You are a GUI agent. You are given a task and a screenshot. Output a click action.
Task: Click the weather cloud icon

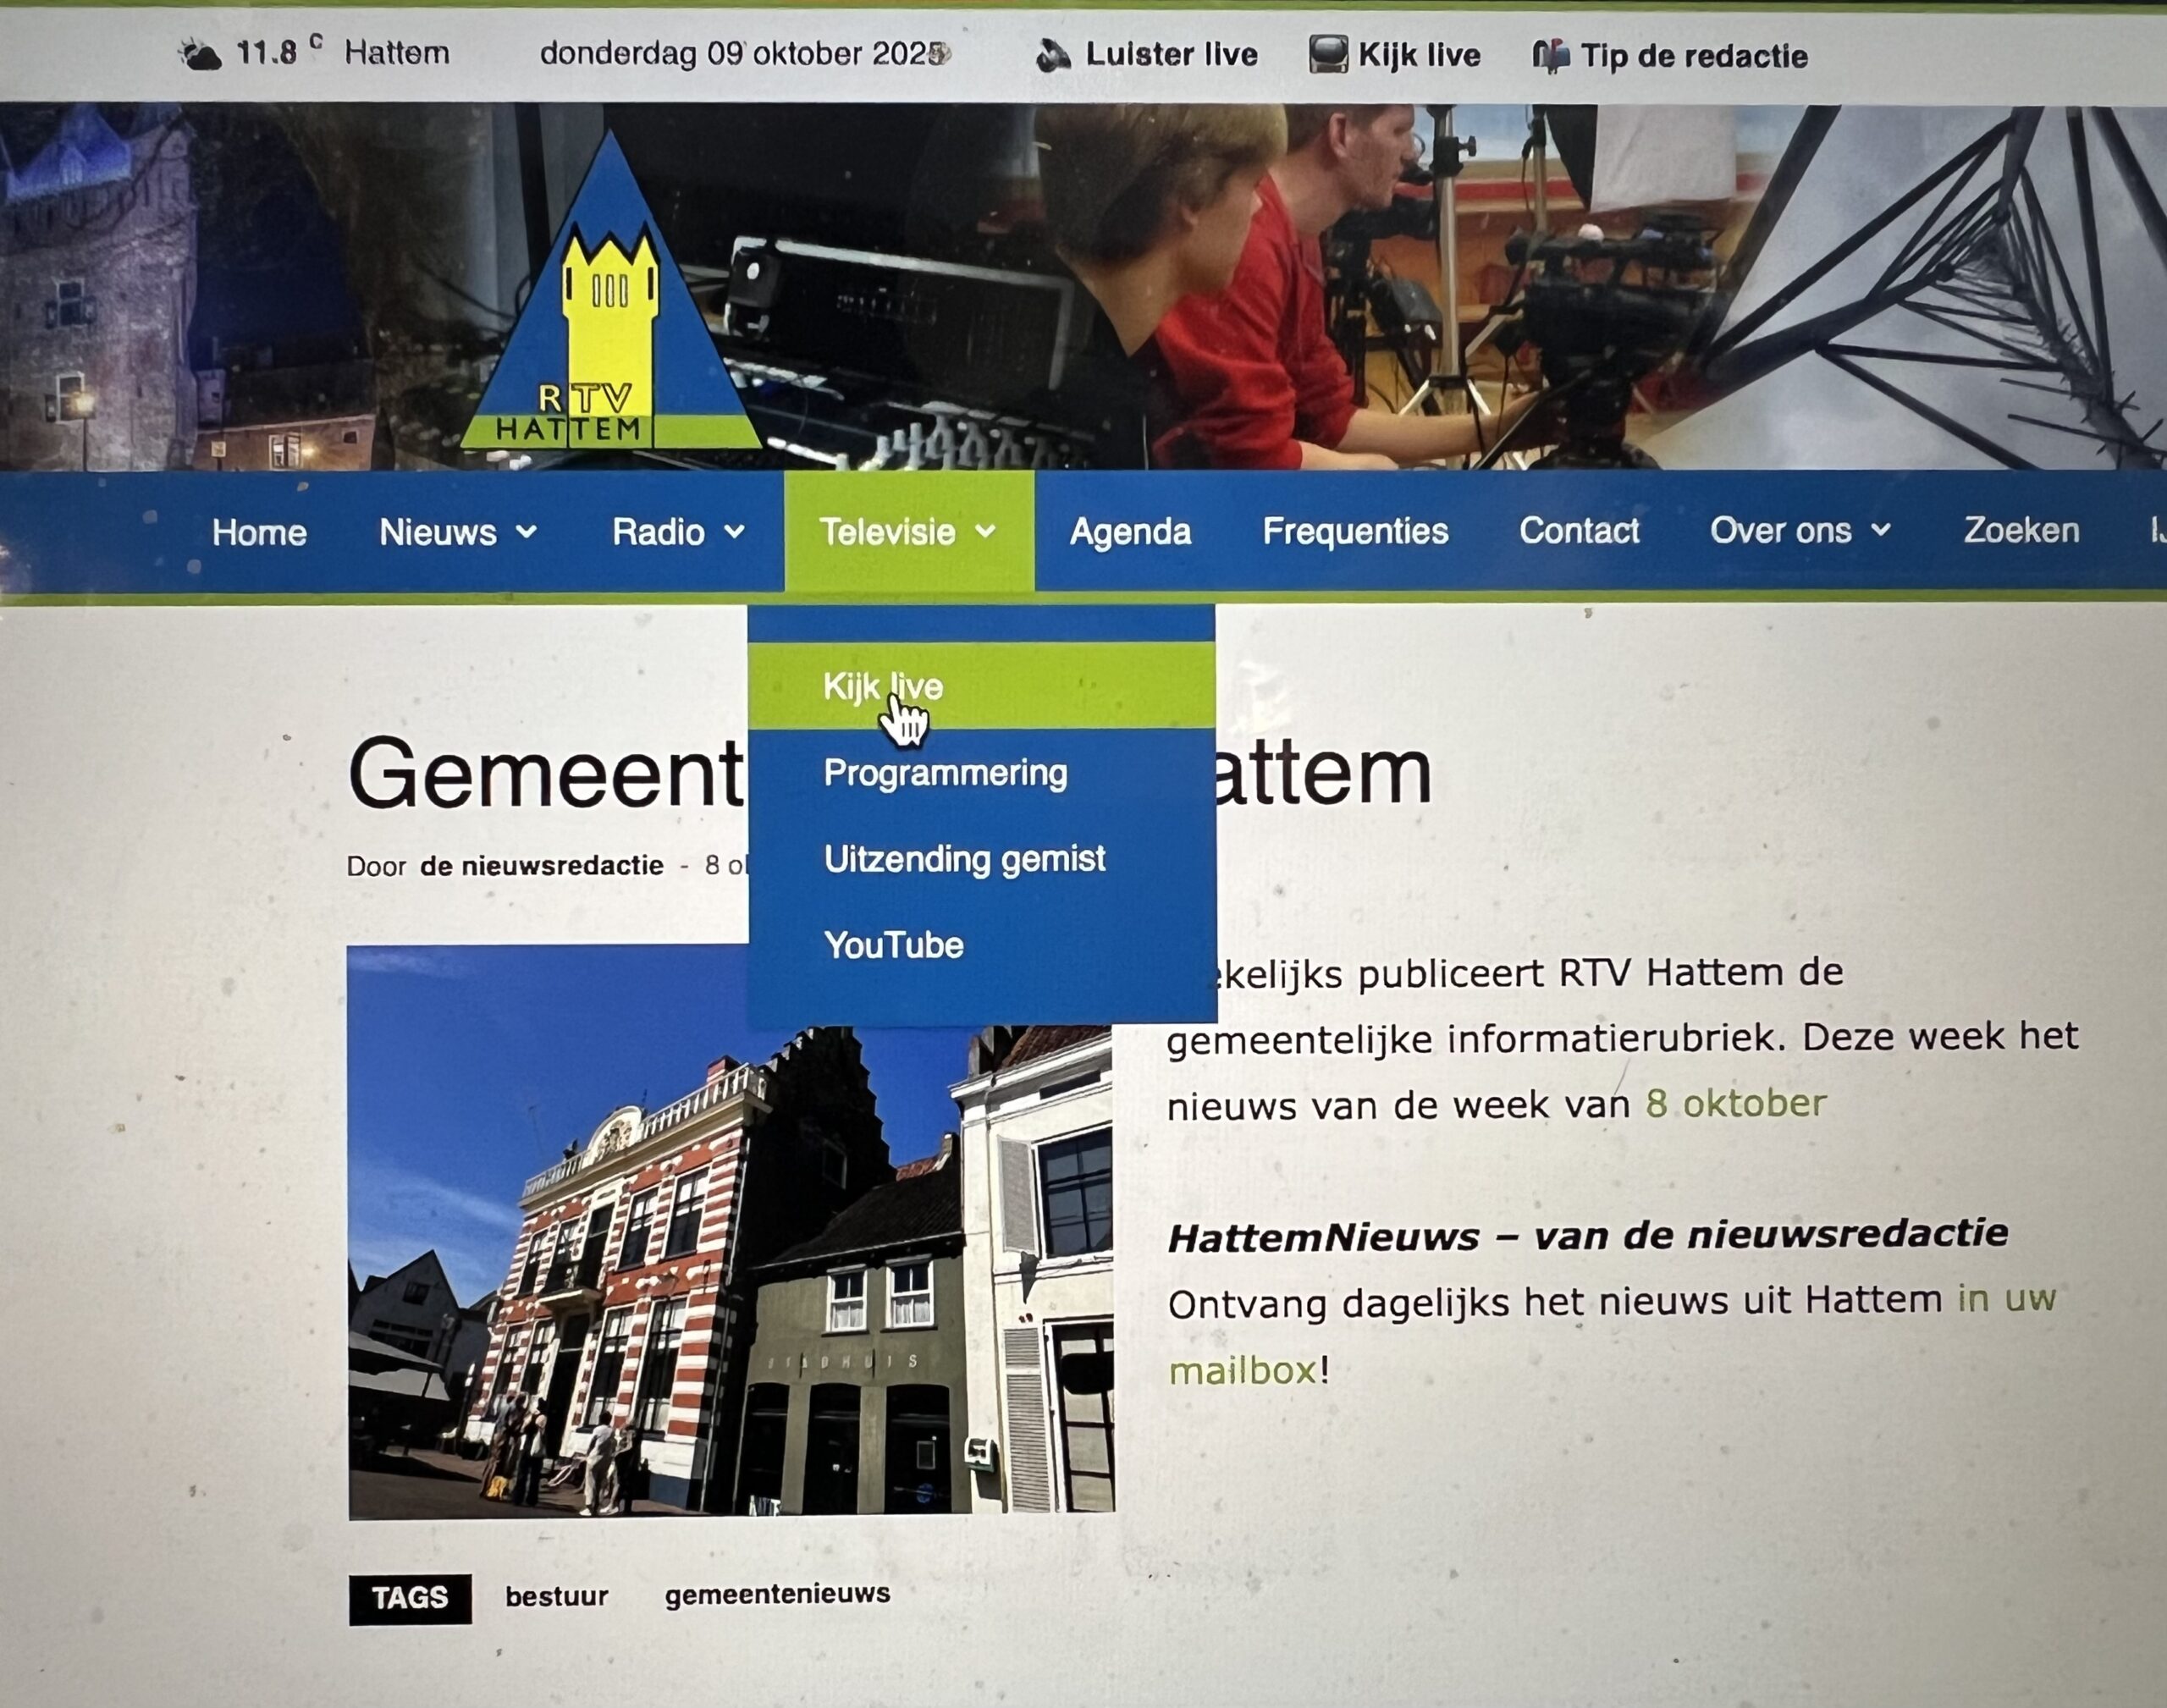pos(200,54)
